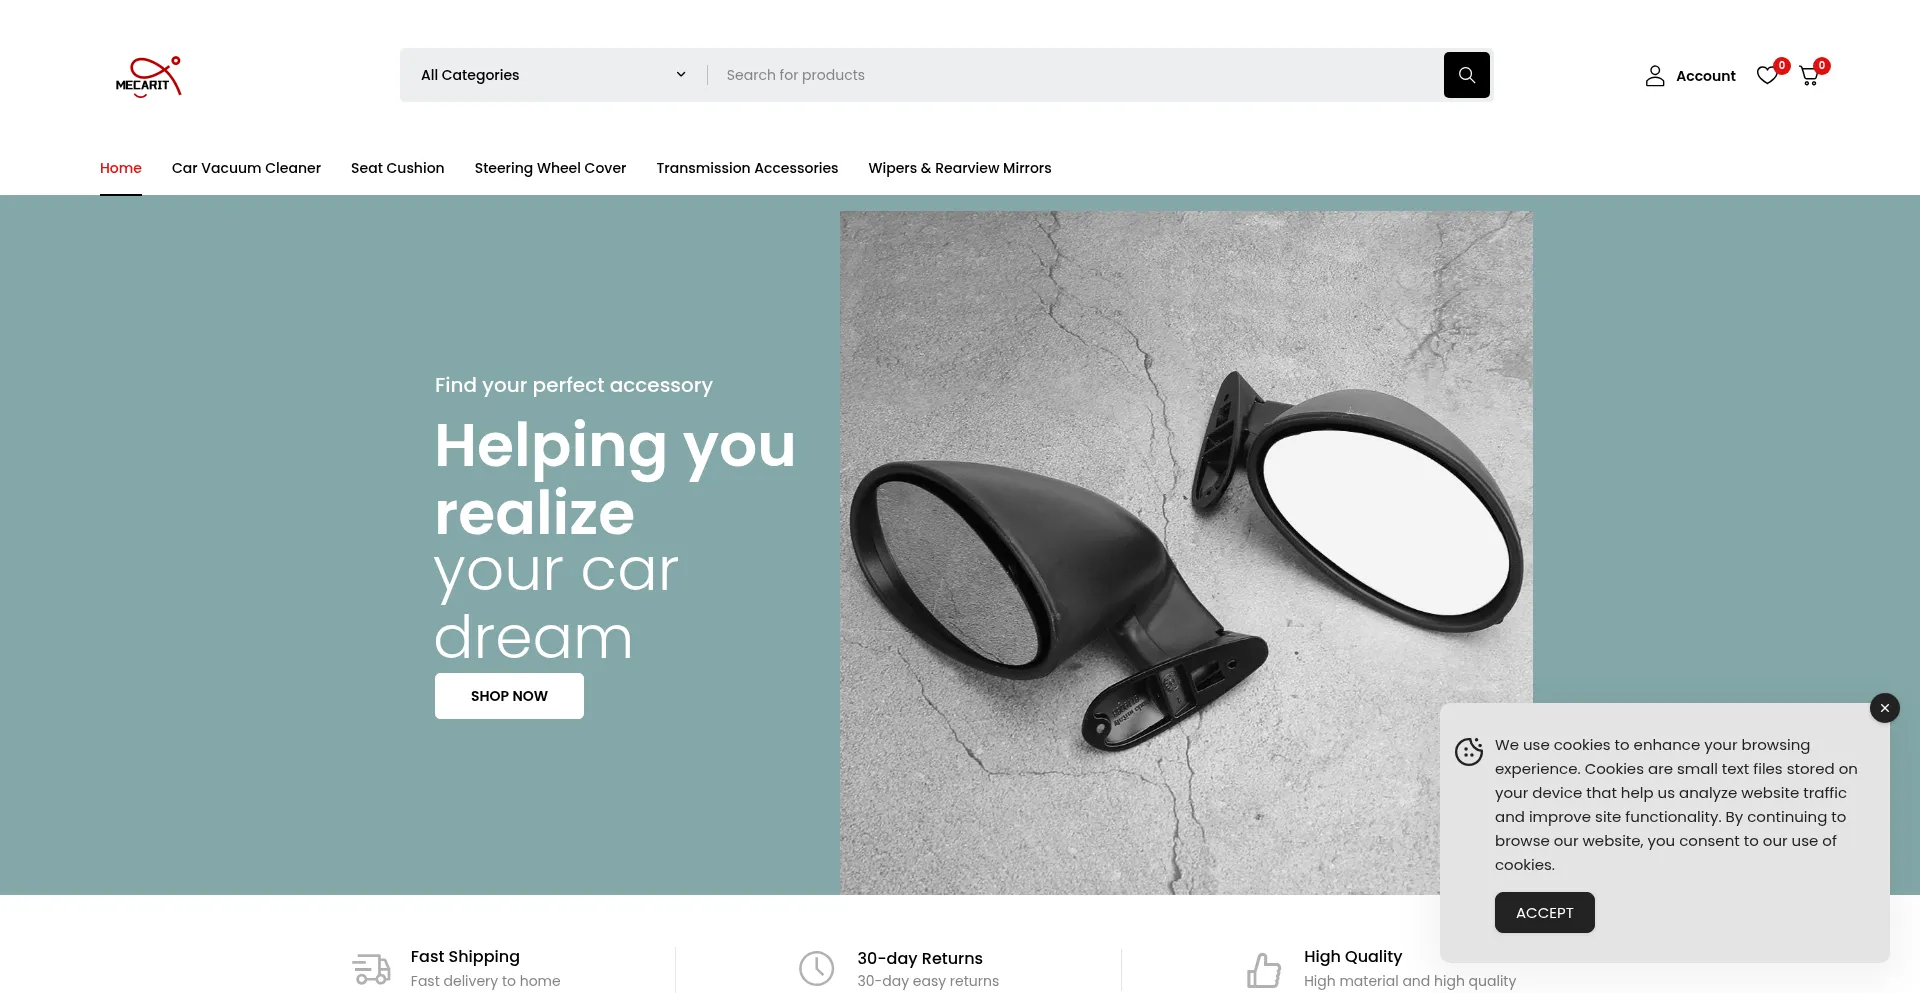Viewport: 1920px width, 993px height.
Task: Click the cookie icon in notice
Action: [x=1469, y=751]
